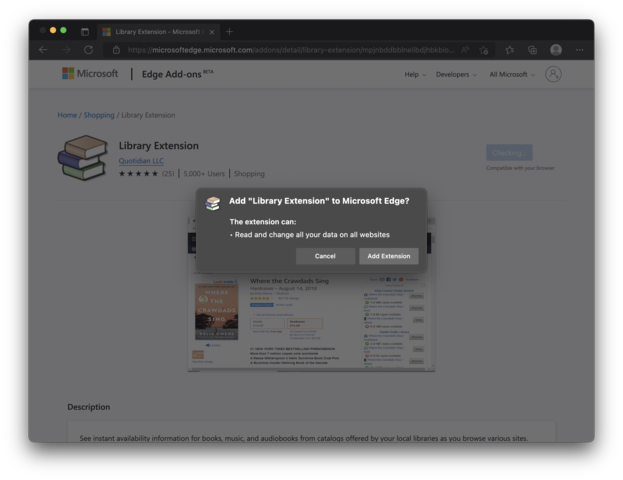Open Read Aloud icon in address bar

pyautogui.click(x=465, y=50)
